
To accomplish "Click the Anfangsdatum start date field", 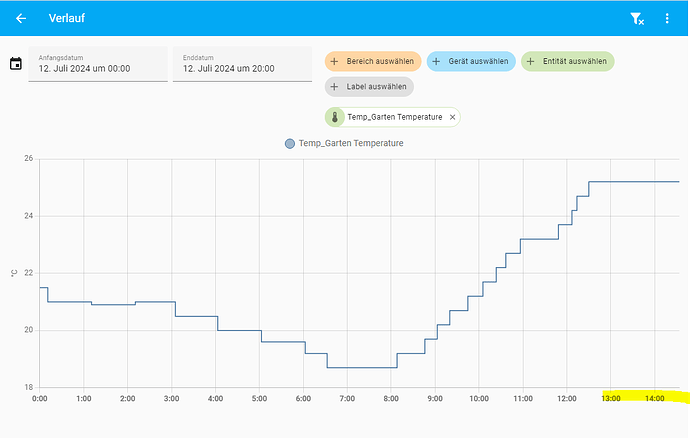I will coord(98,64).
